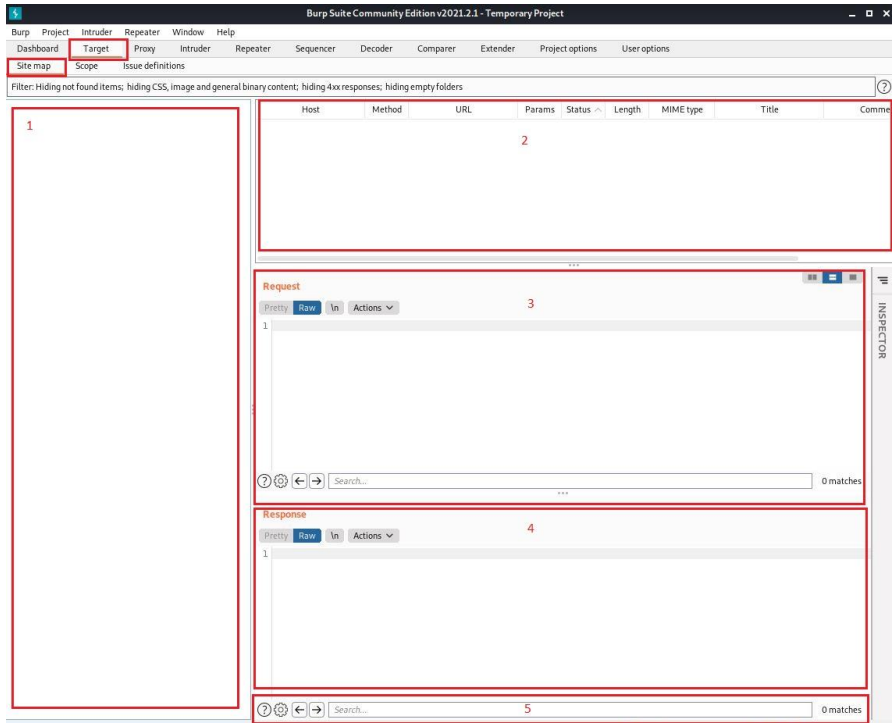
Task: Switch to the Extender tab
Action: pyautogui.click(x=497, y=49)
